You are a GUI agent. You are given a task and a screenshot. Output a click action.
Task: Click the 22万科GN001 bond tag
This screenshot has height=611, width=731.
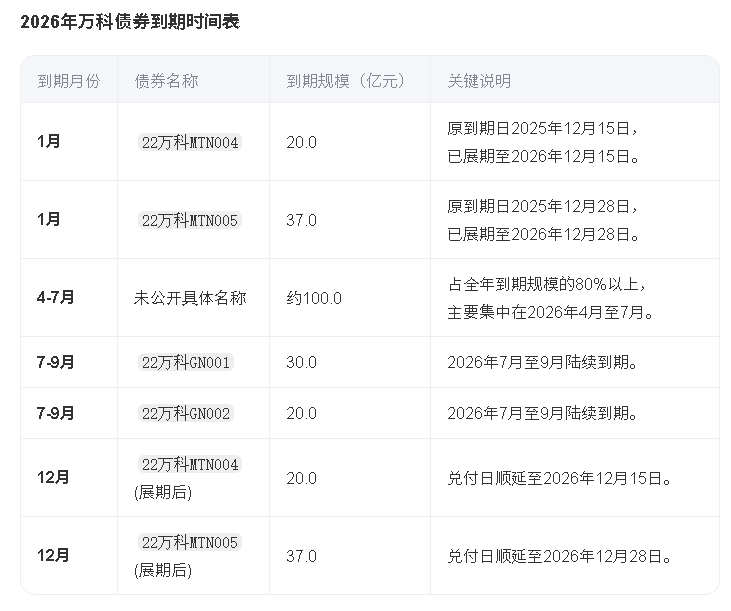[x=186, y=362]
